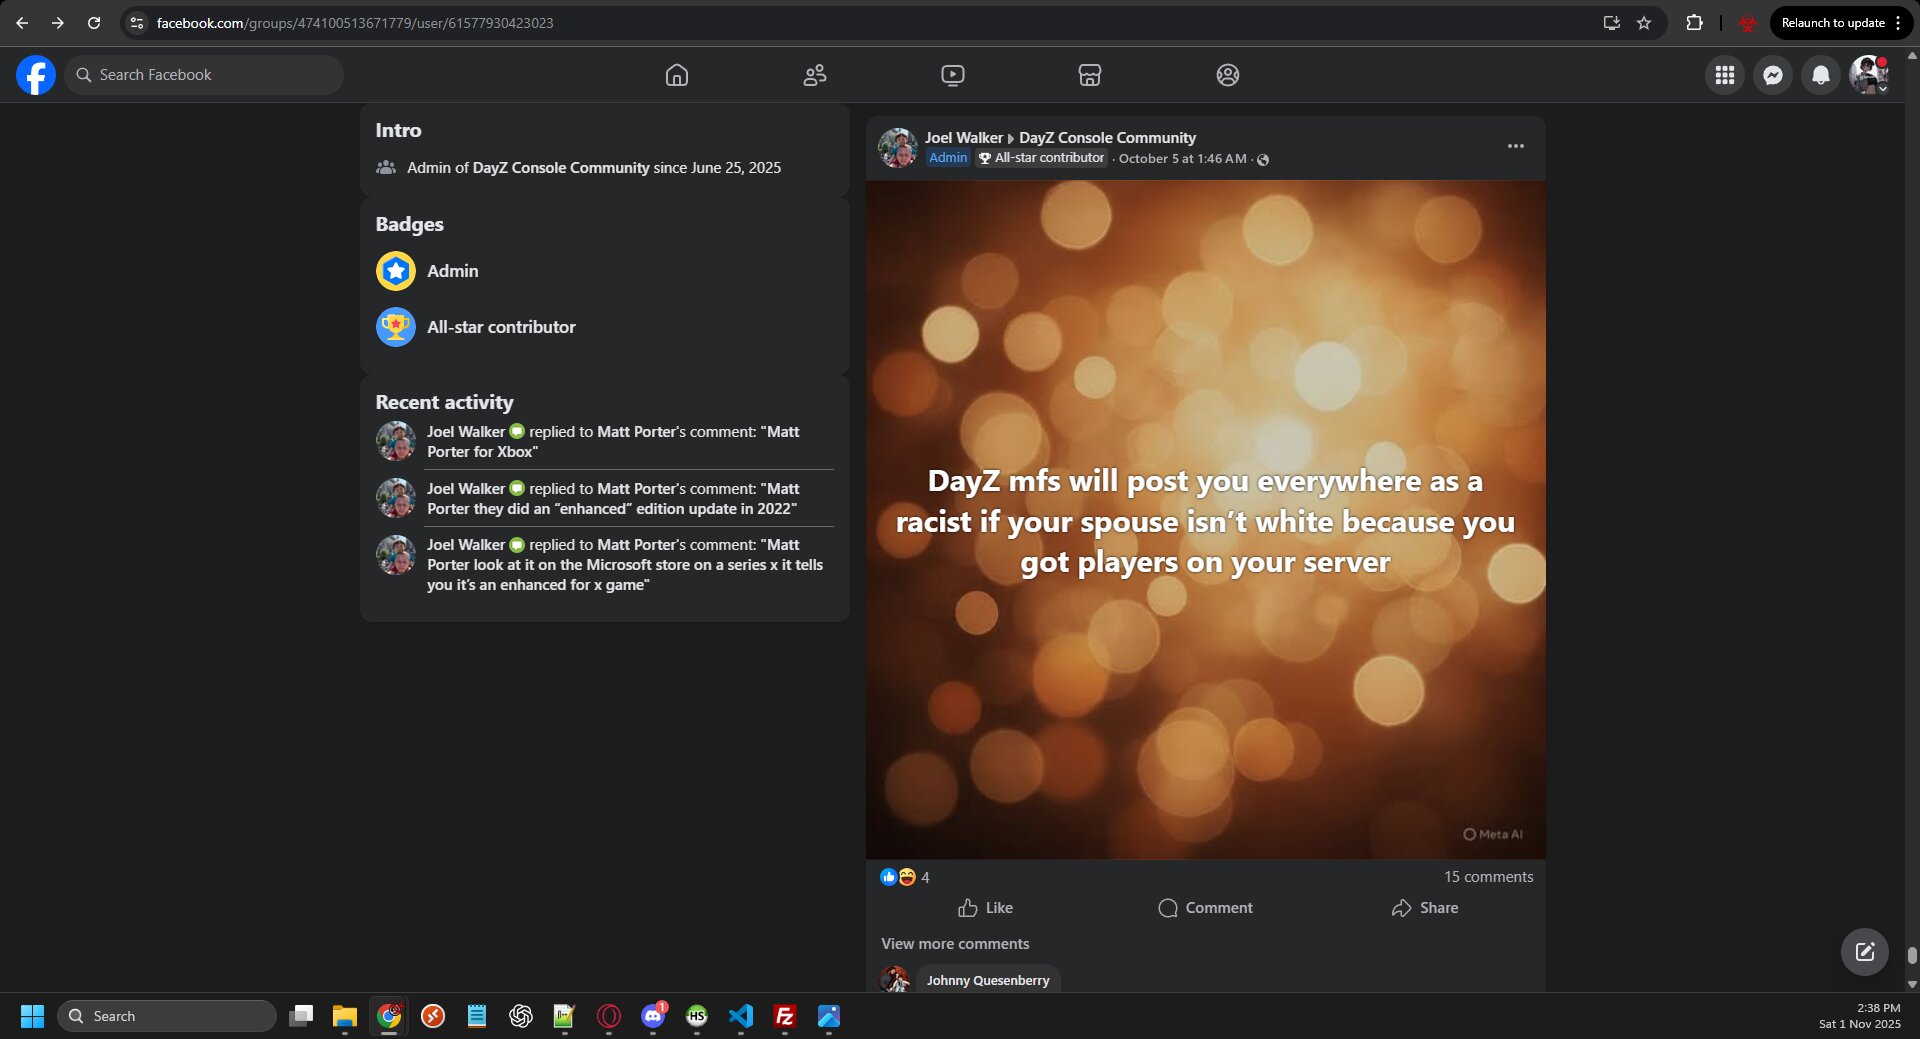Open the 'Microsoft store on a series x' activity entry
The image size is (1920, 1039).
pyautogui.click(x=605, y=565)
